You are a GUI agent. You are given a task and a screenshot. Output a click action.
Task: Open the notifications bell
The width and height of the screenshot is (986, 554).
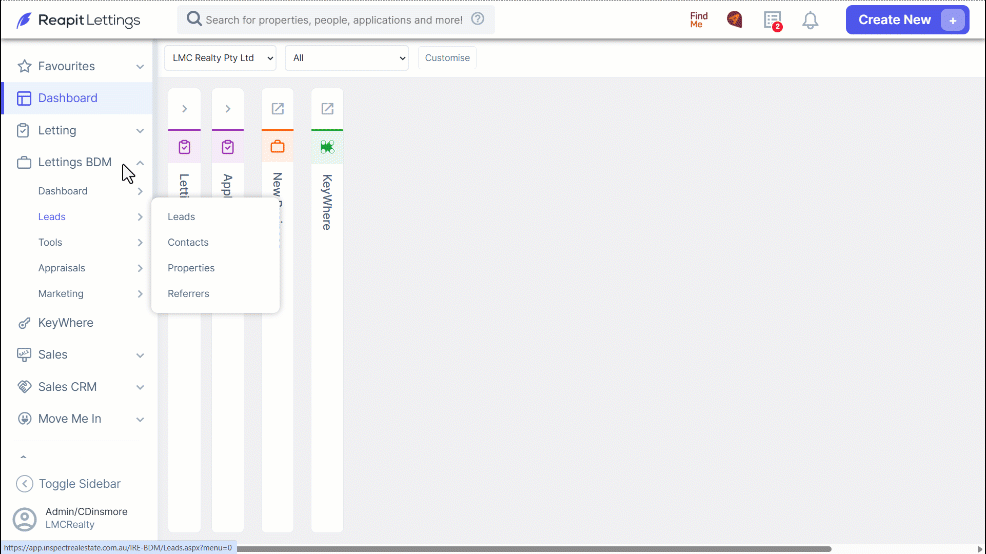810,20
